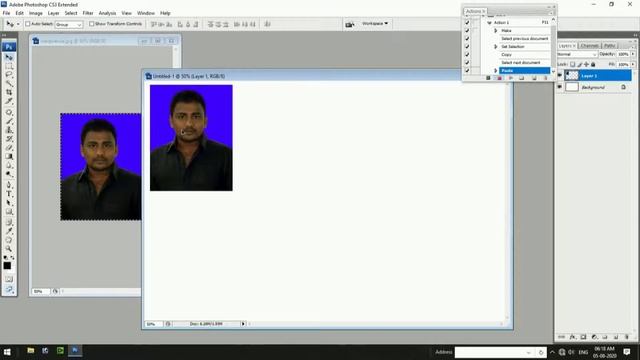Image resolution: width=640 pixels, height=360 pixels.
Task: Open the Window menu
Action: tap(146, 13)
